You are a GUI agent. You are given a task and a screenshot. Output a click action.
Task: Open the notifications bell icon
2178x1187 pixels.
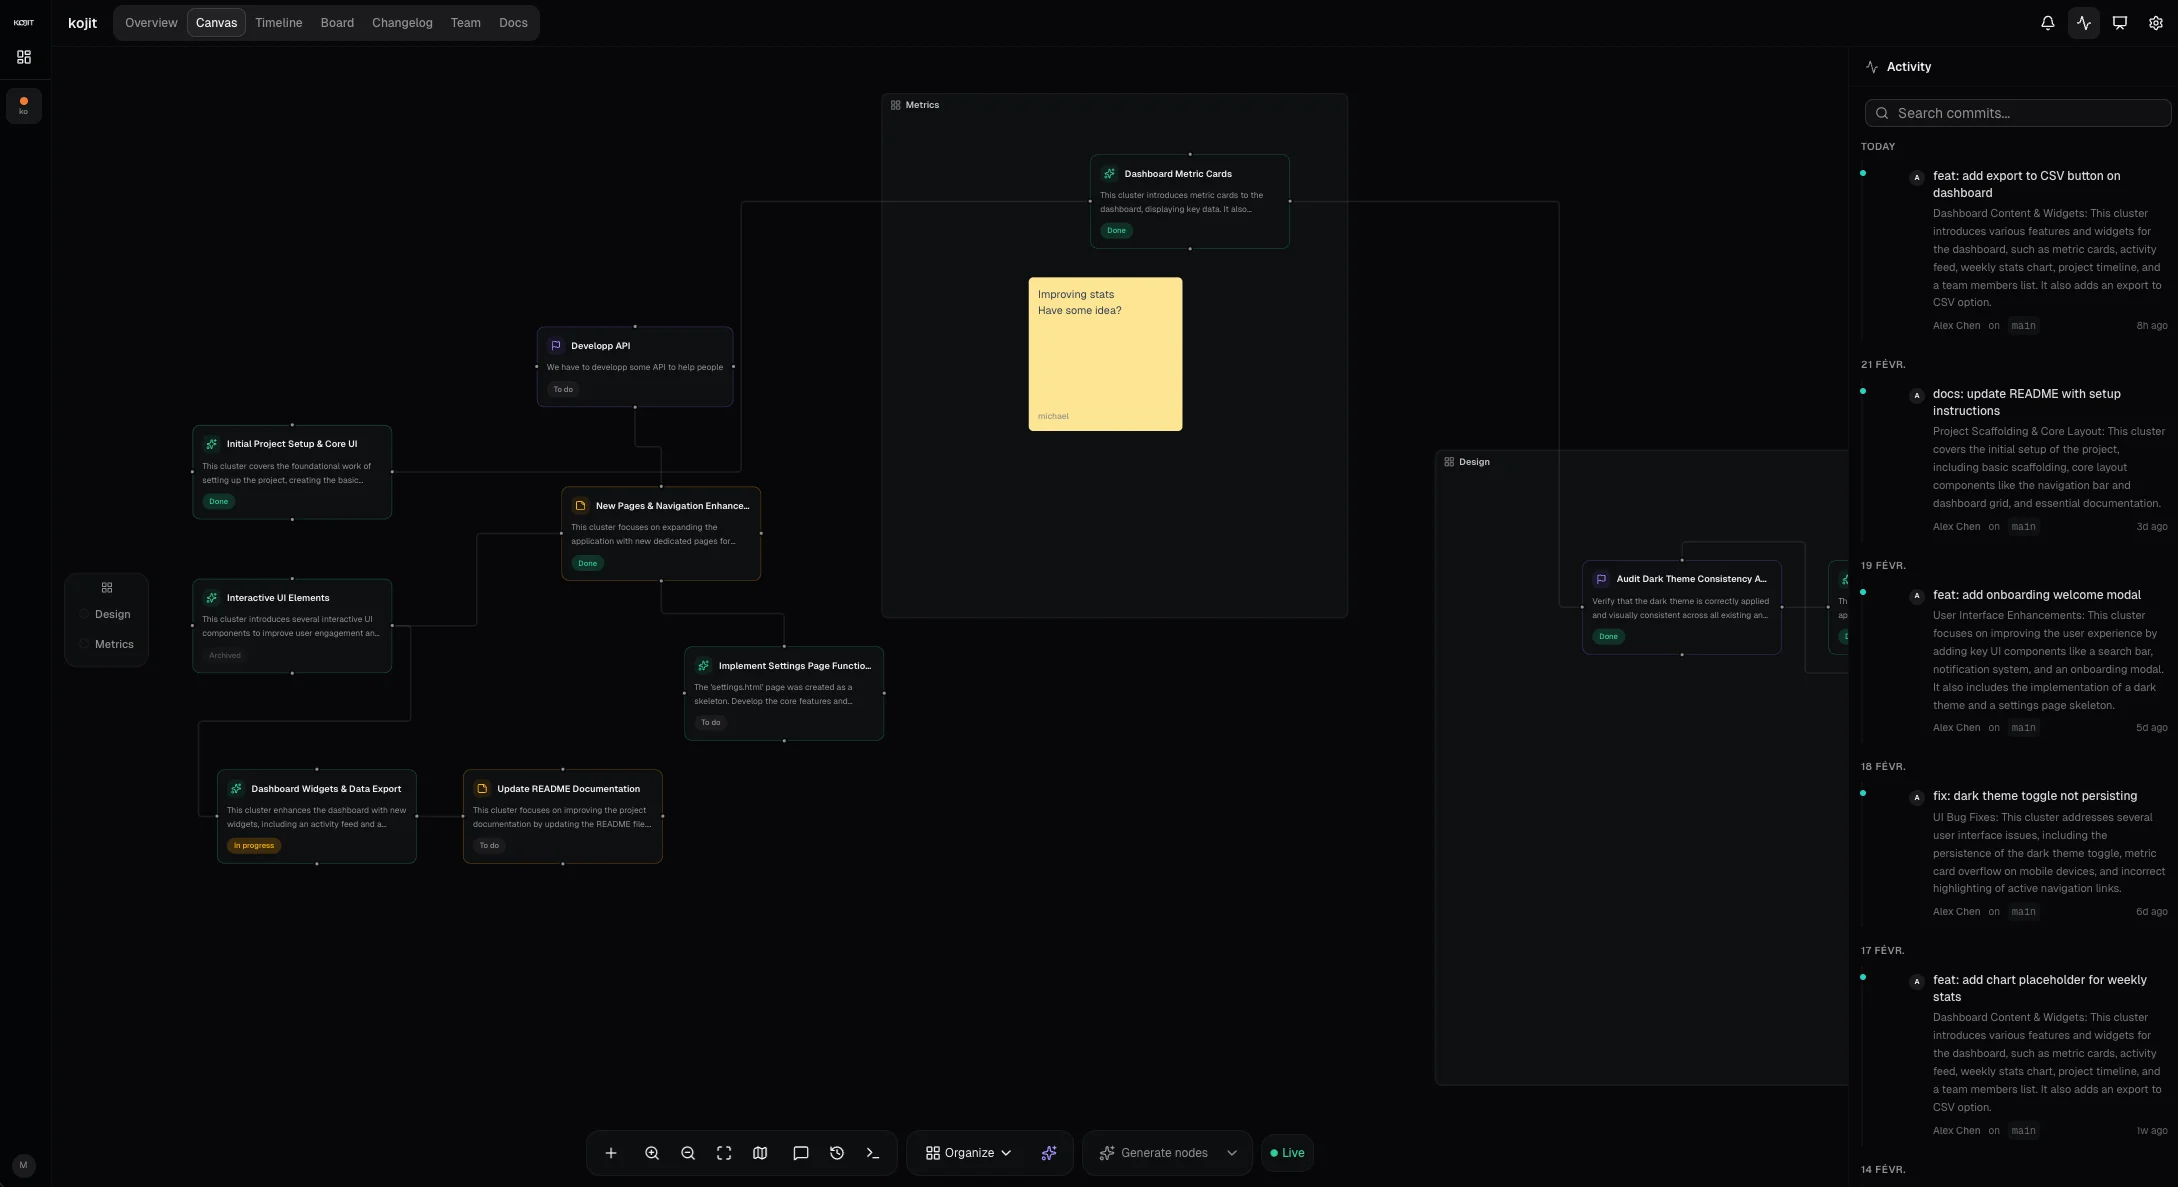click(x=2046, y=22)
